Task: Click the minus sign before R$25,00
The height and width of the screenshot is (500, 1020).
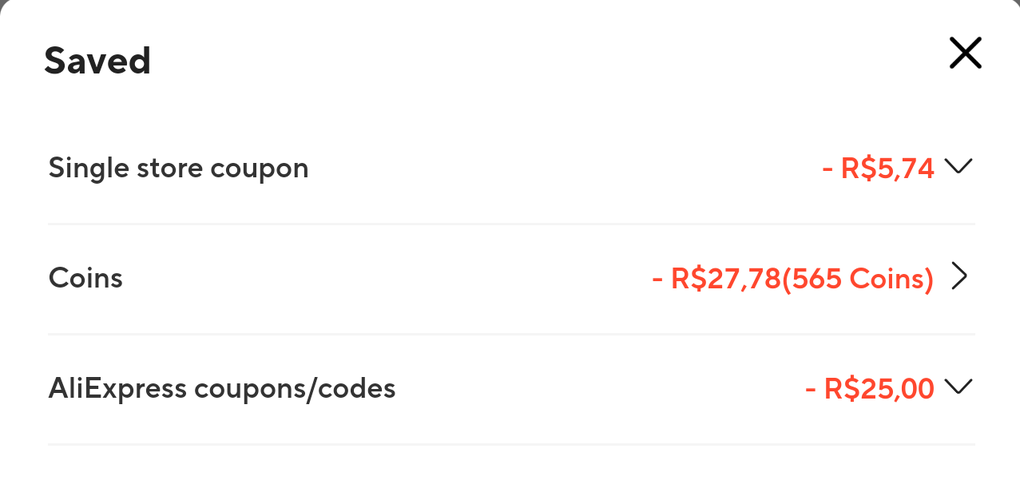Action: pyautogui.click(x=811, y=389)
